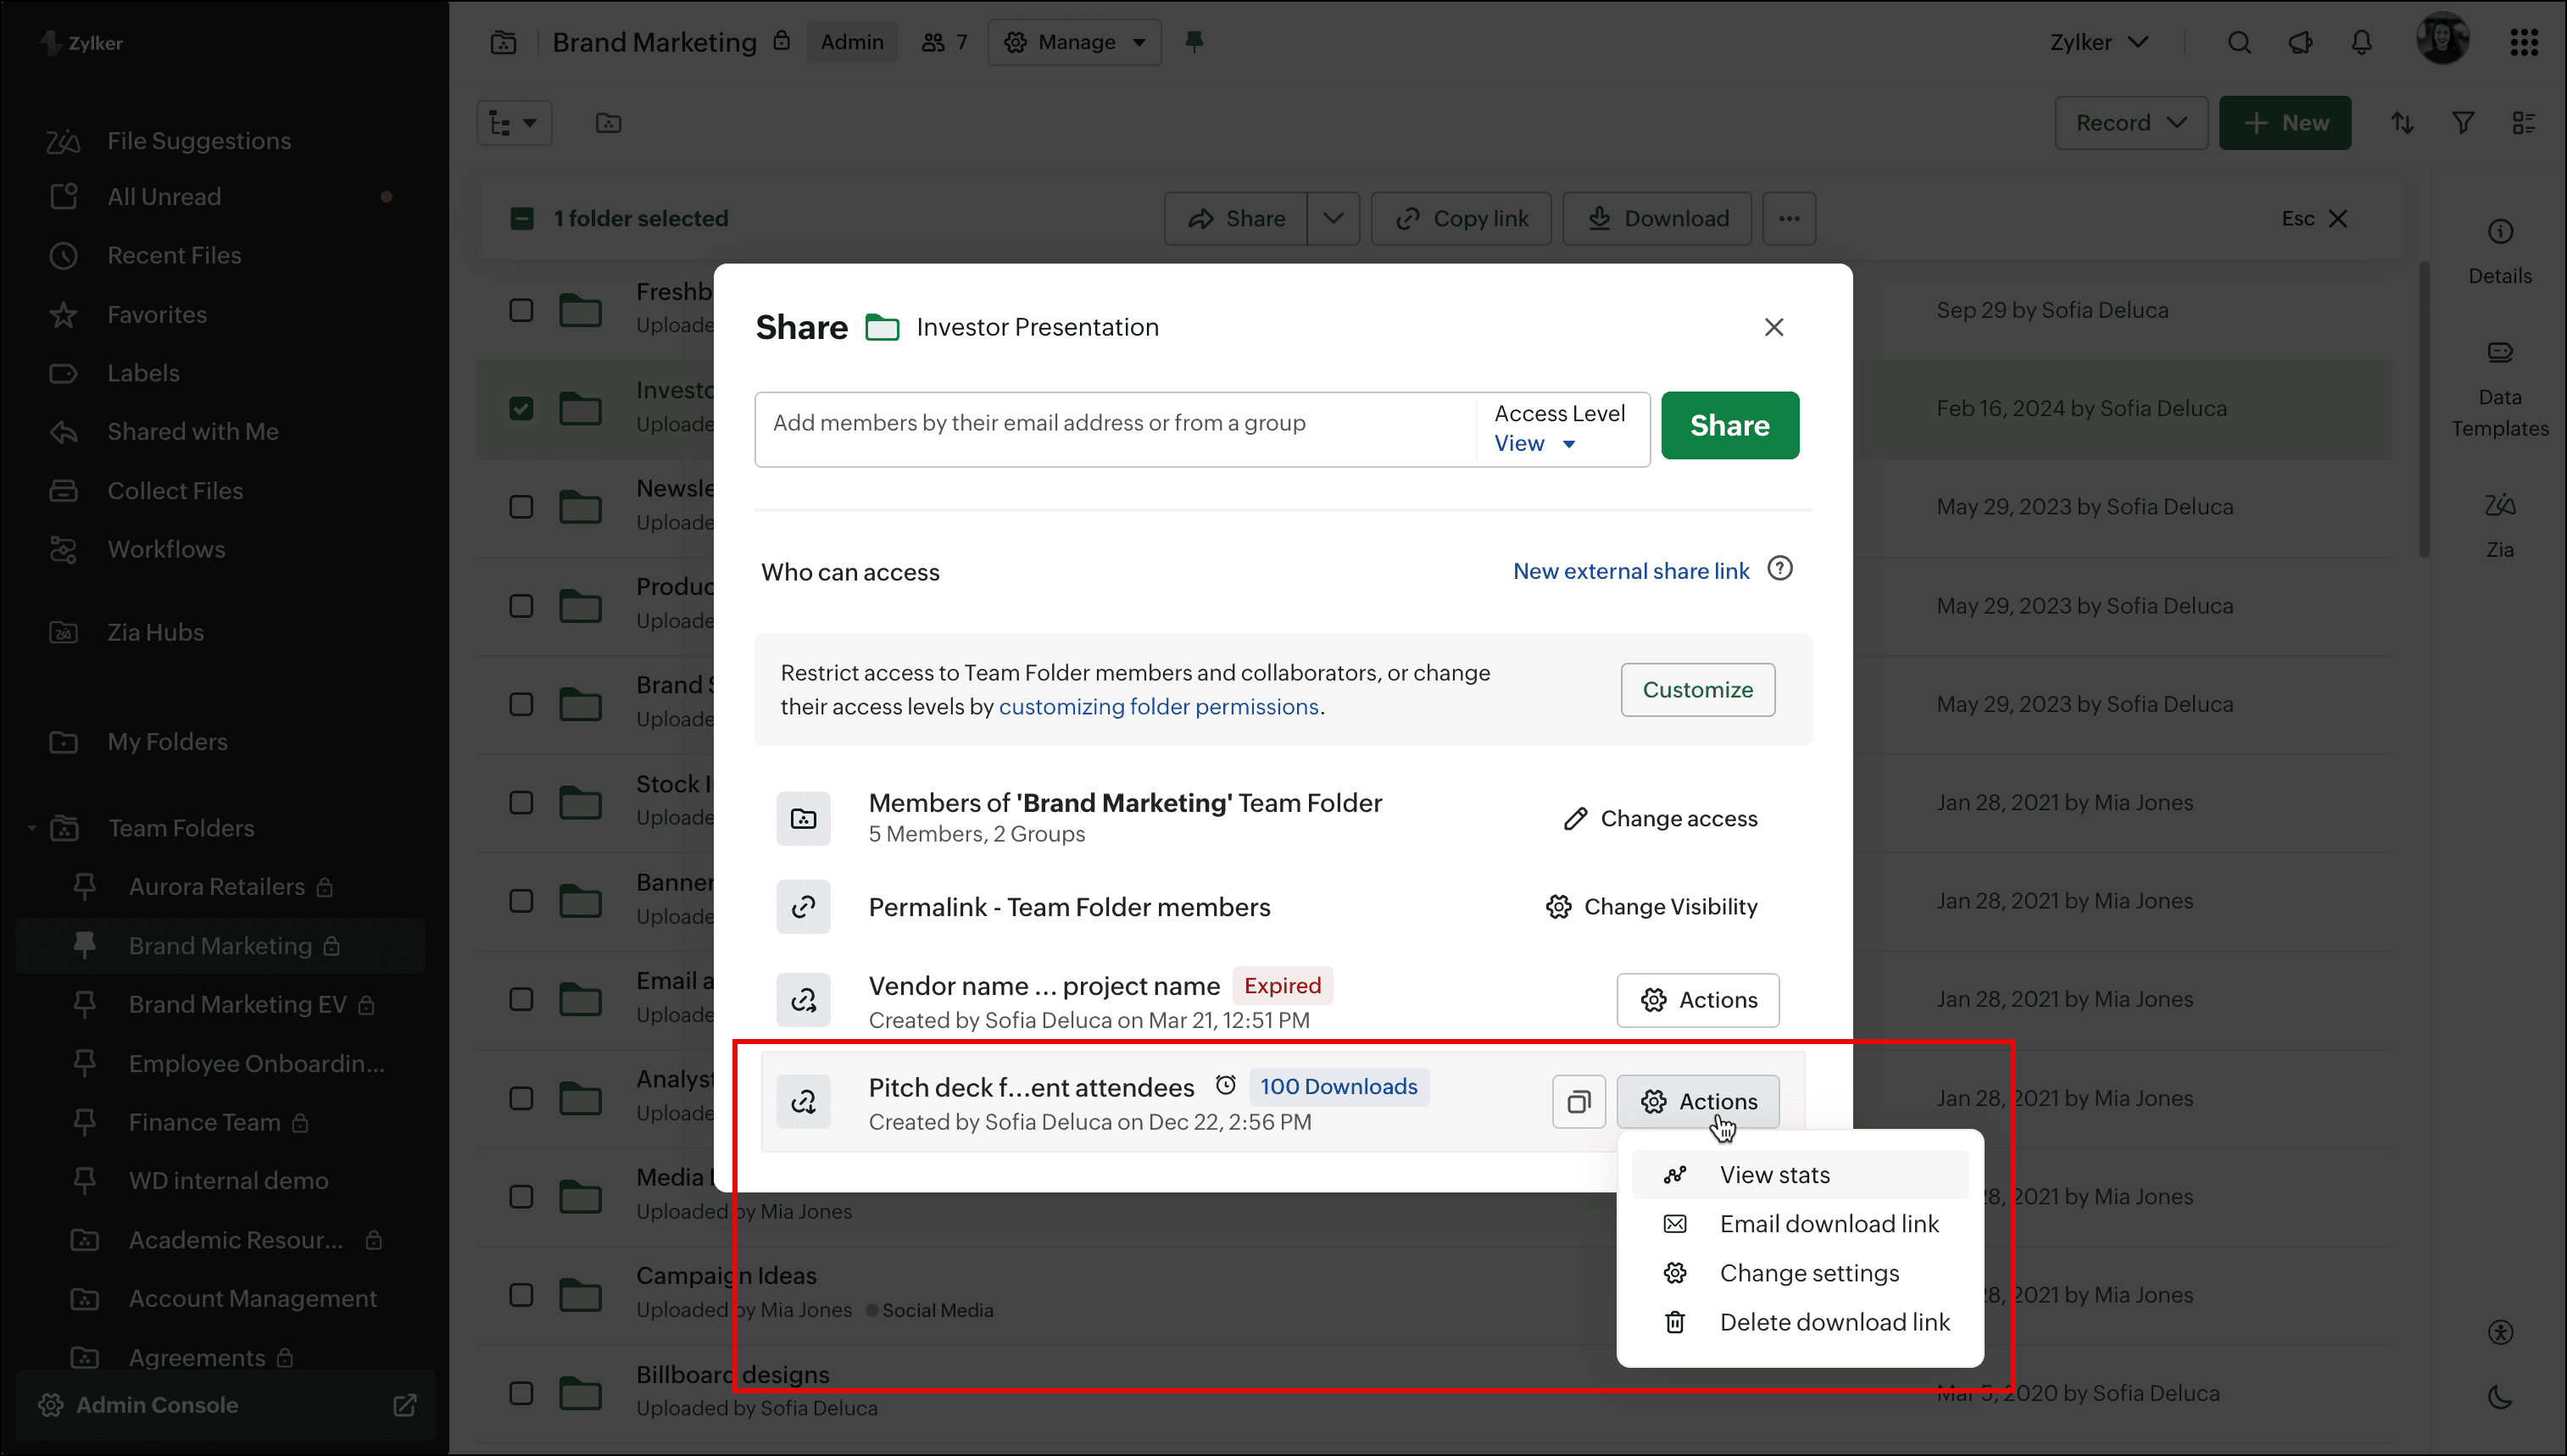2567x1456 pixels.
Task: Click New external share link
Action: point(1630,571)
